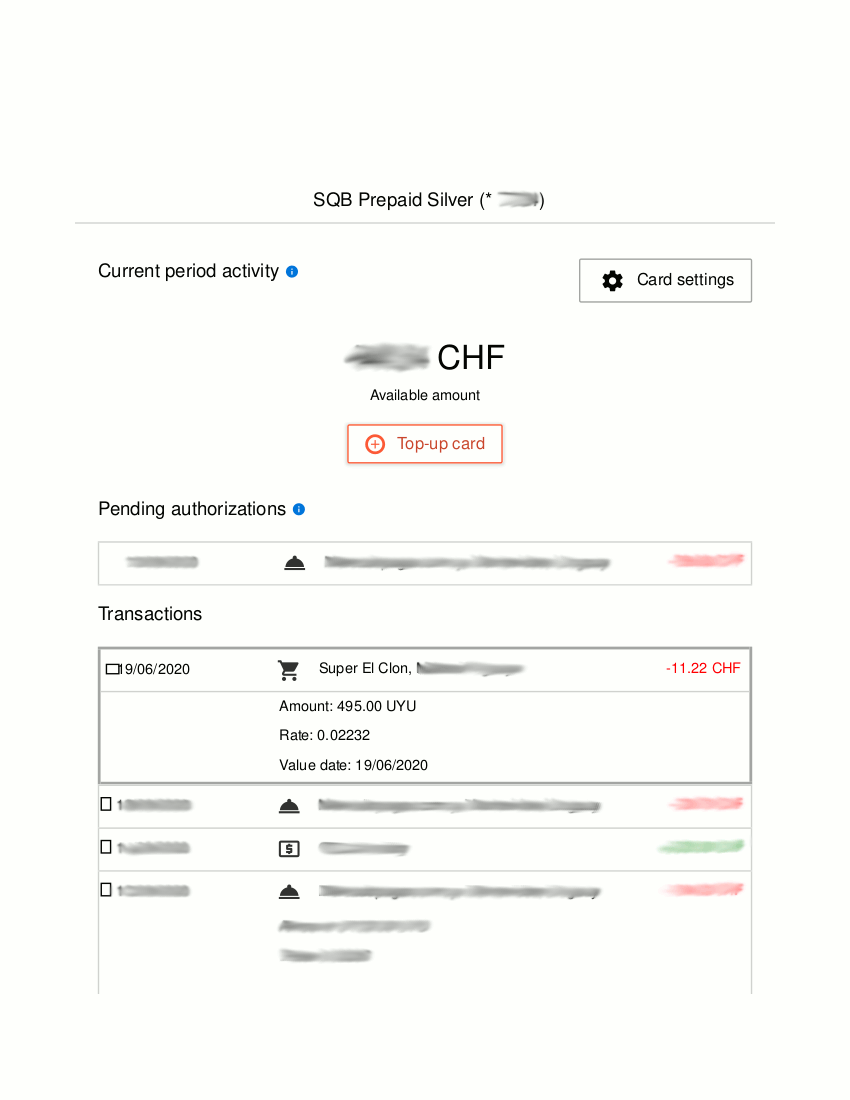Viewport: 850px width, 1100px height.
Task: Toggle the expander of the last transaction row
Action: click(107, 889)
